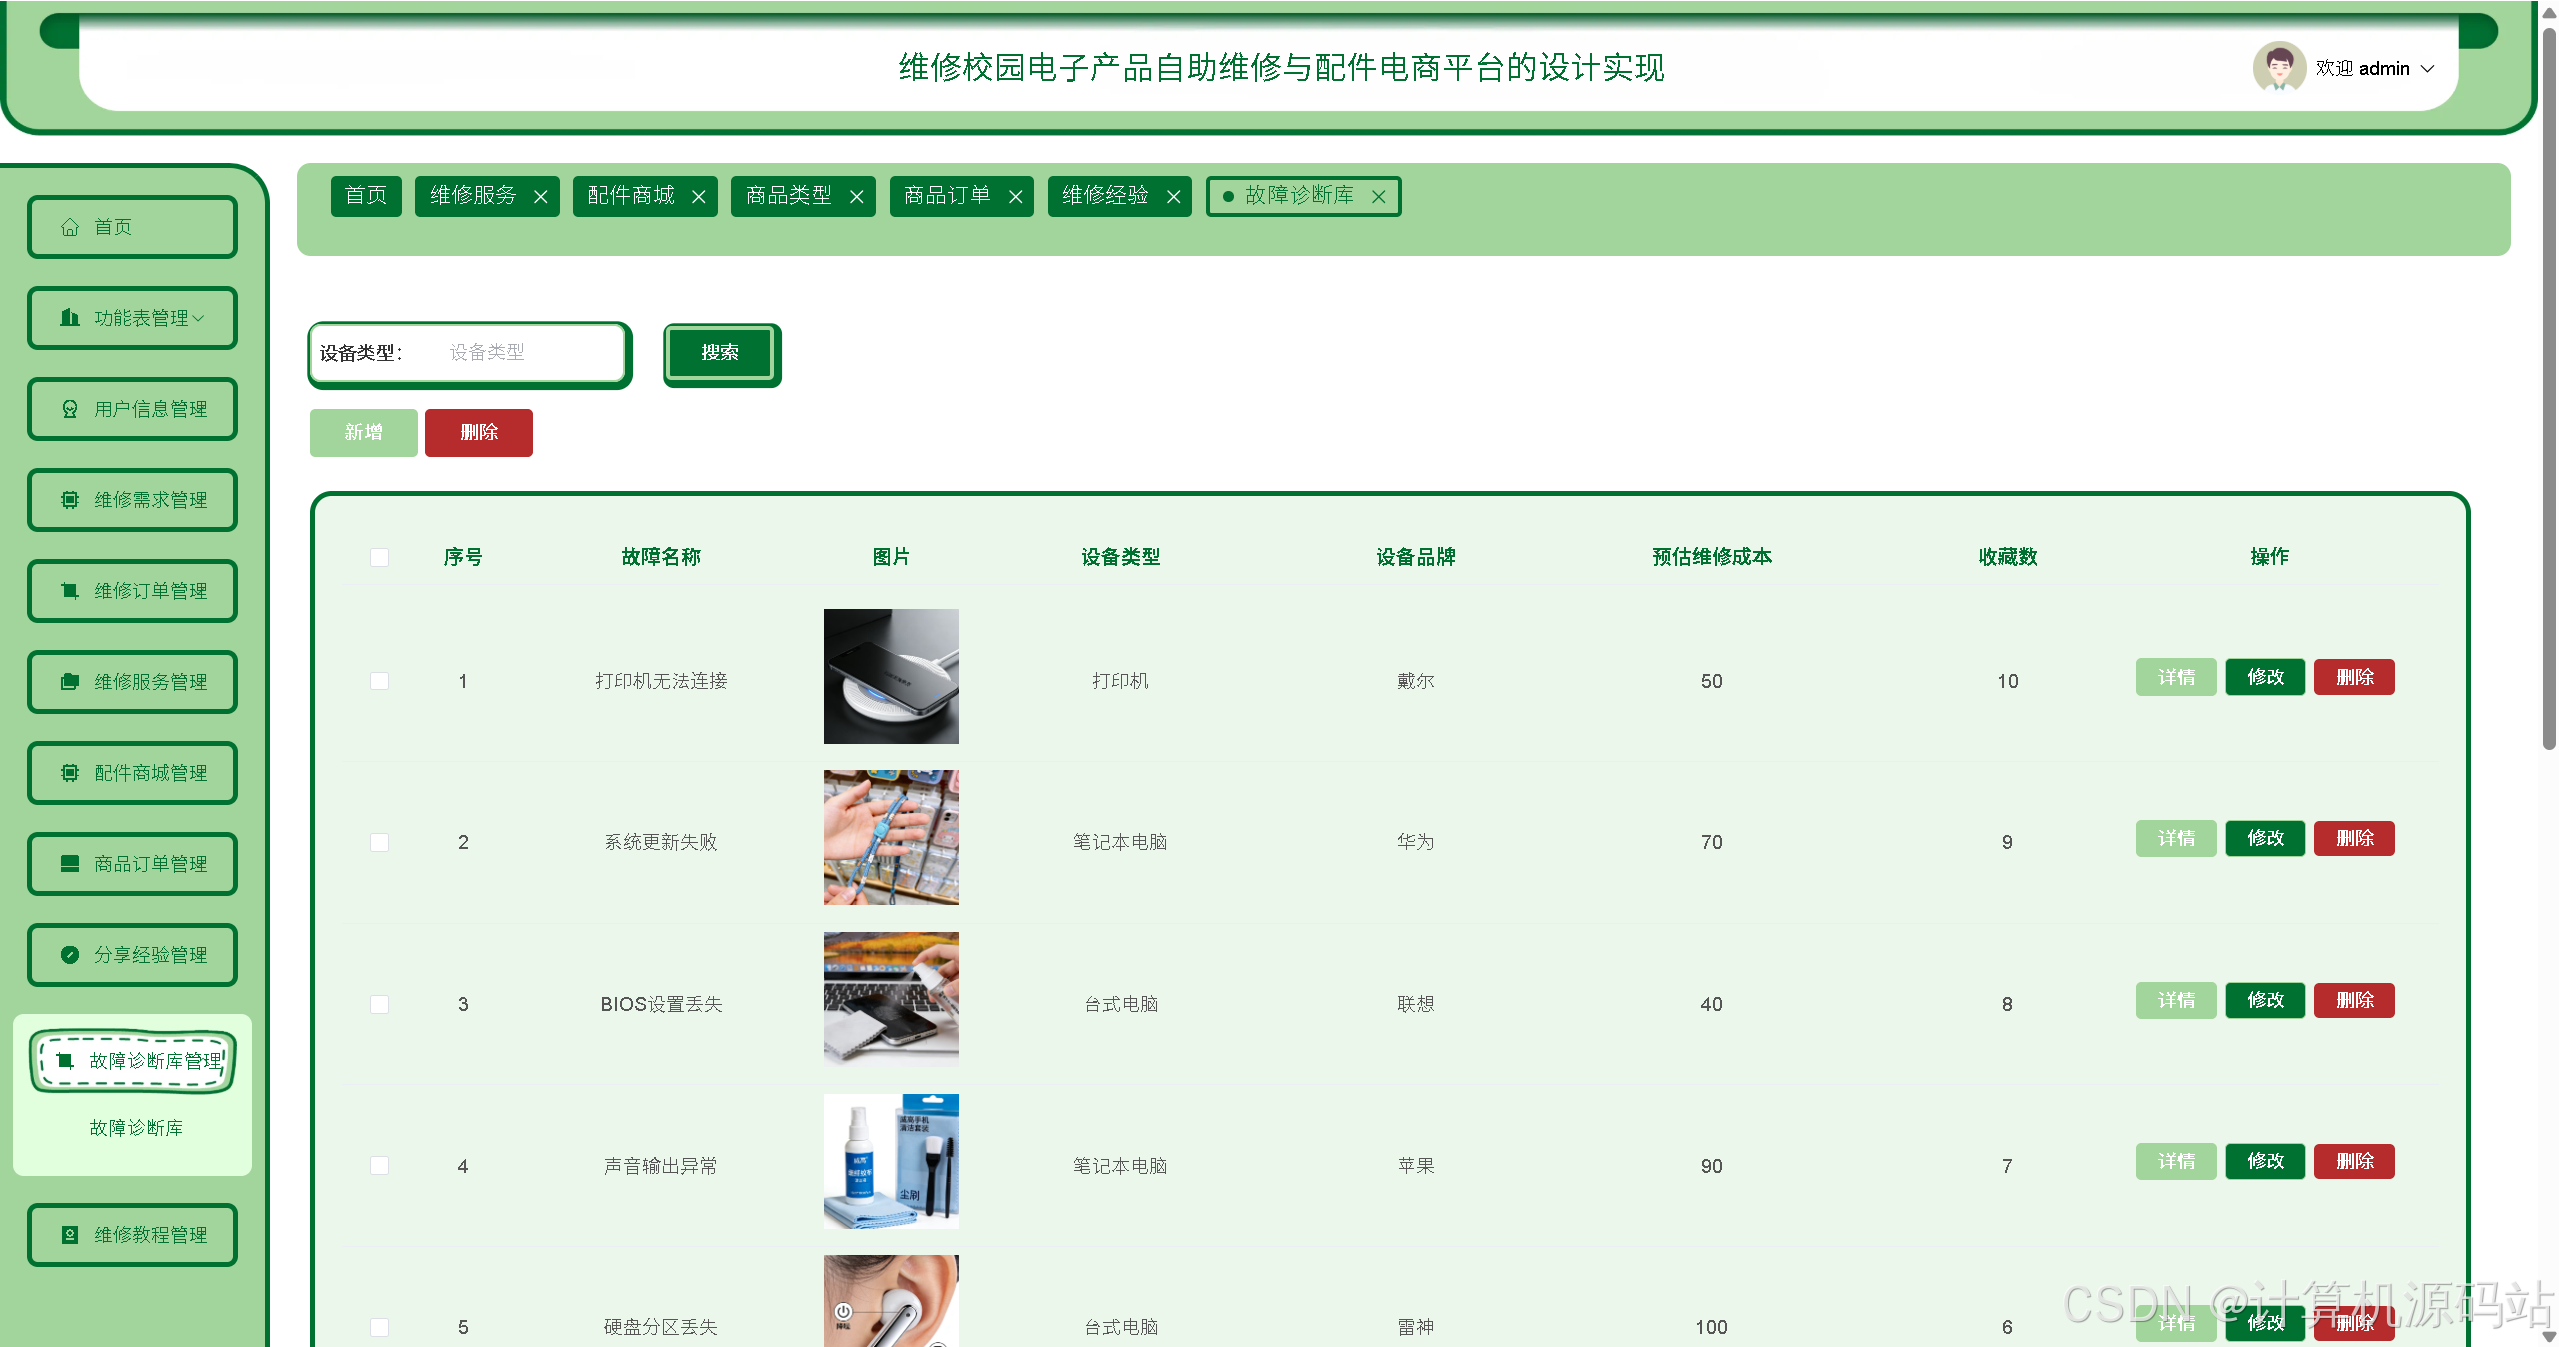Switch to the 维修经验 tab
This screenshot has width=2559, height=1347.
coord(1105,196)
